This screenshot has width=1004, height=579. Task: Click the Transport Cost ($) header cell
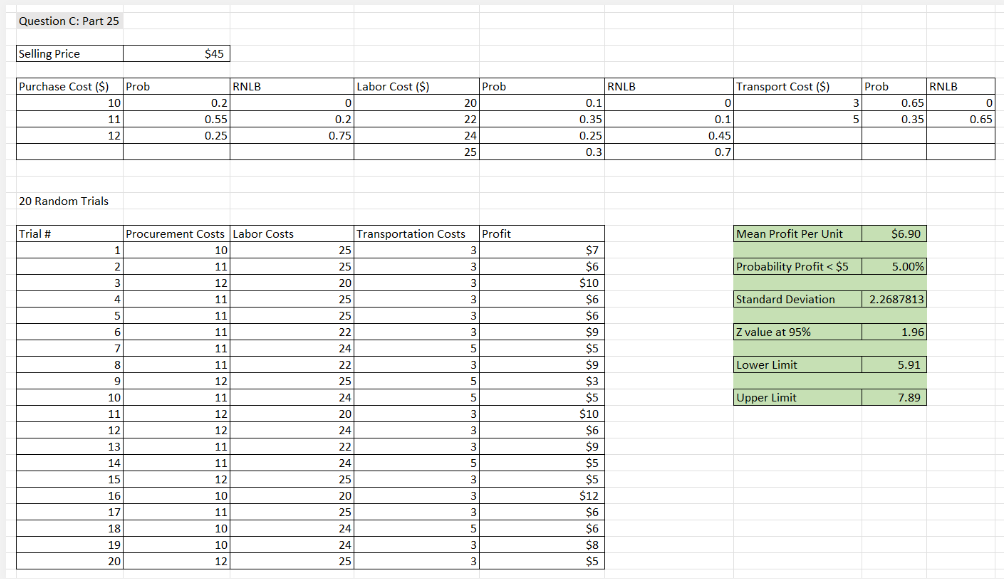(x=782, y=87)
